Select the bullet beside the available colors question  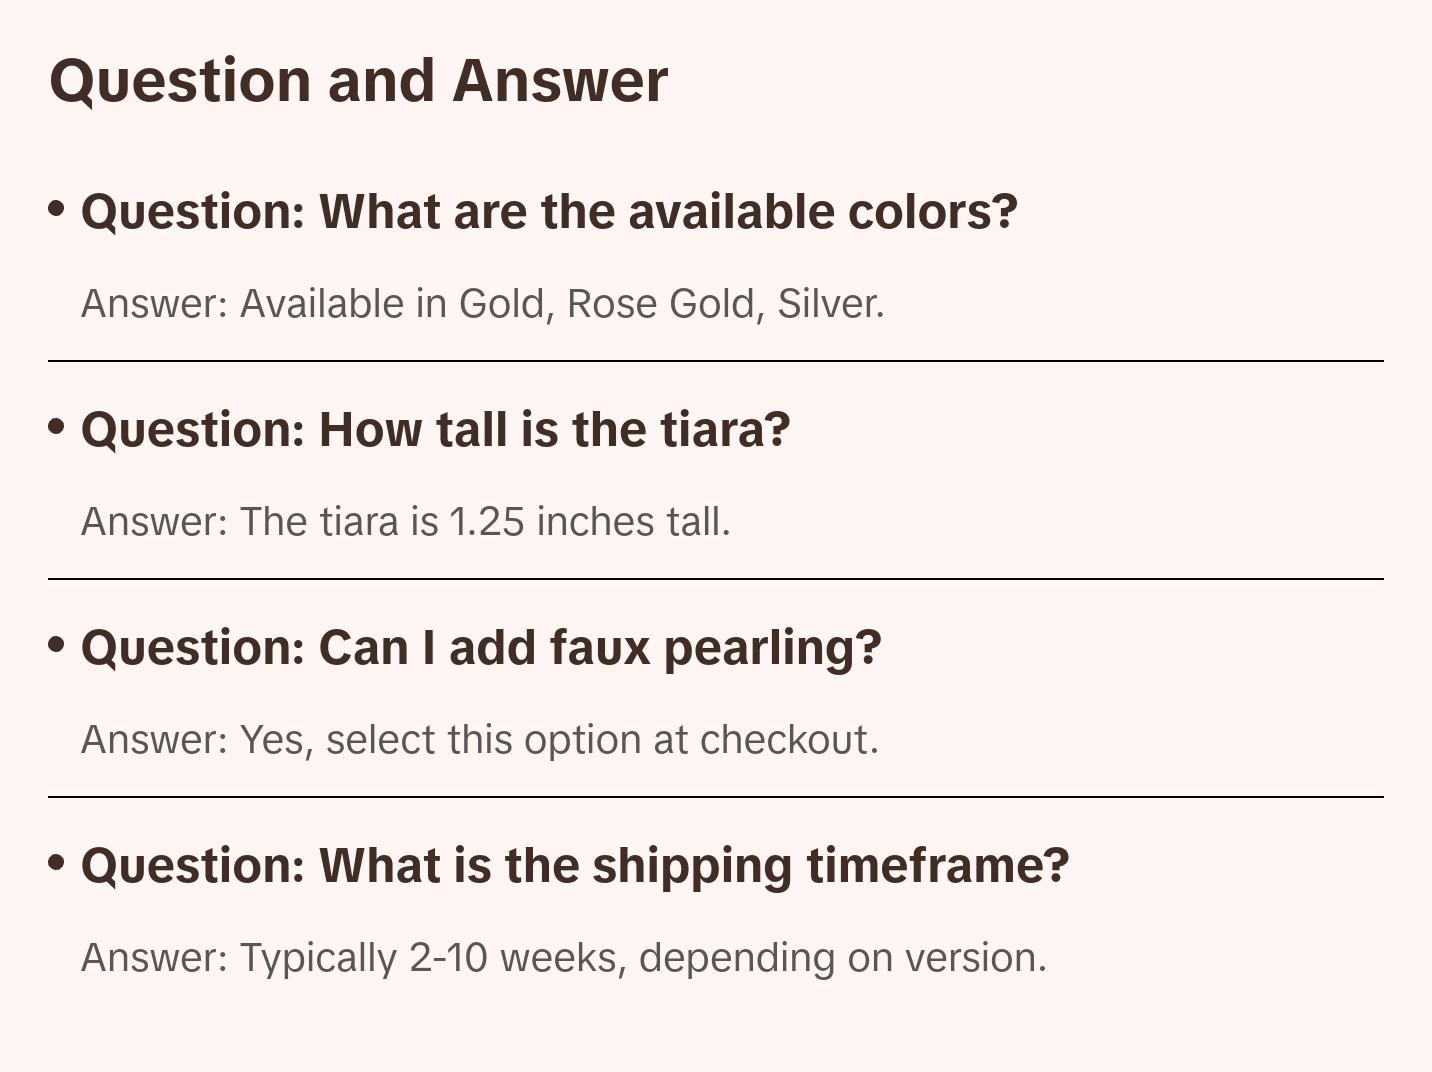(57, 208)
